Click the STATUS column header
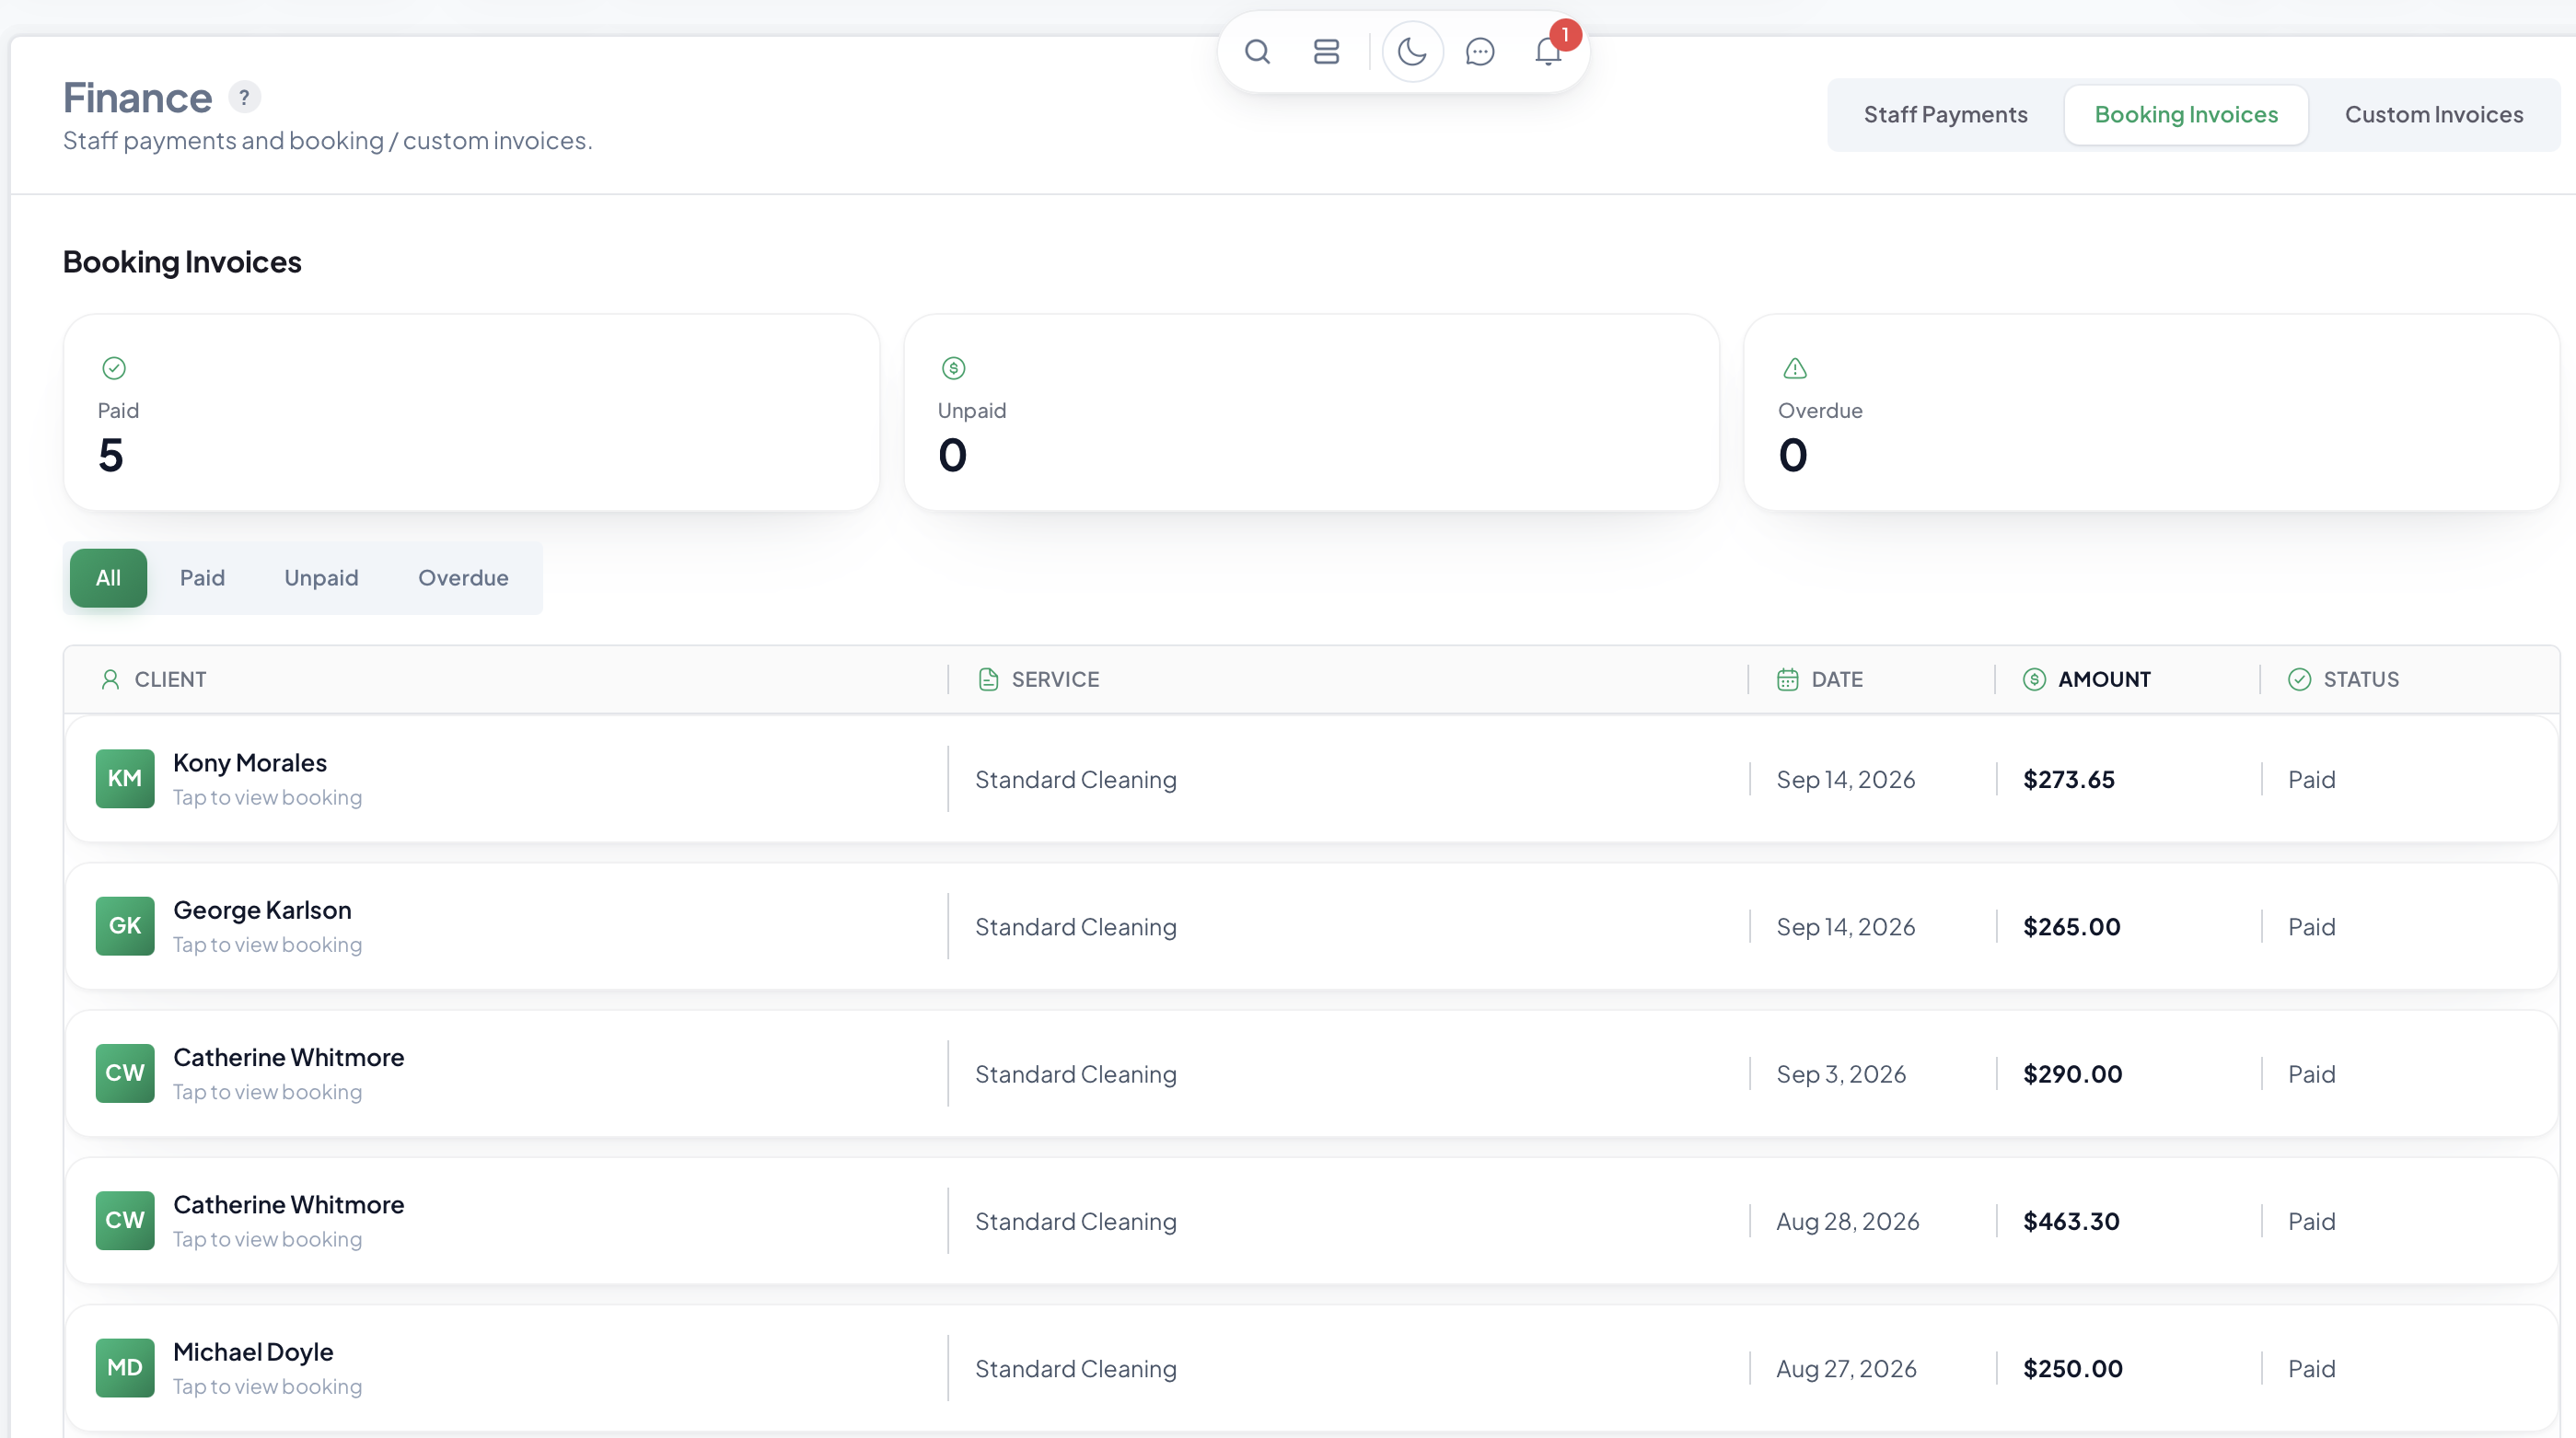Viewport: 2576px width, 1438px height. (2361, 680)
